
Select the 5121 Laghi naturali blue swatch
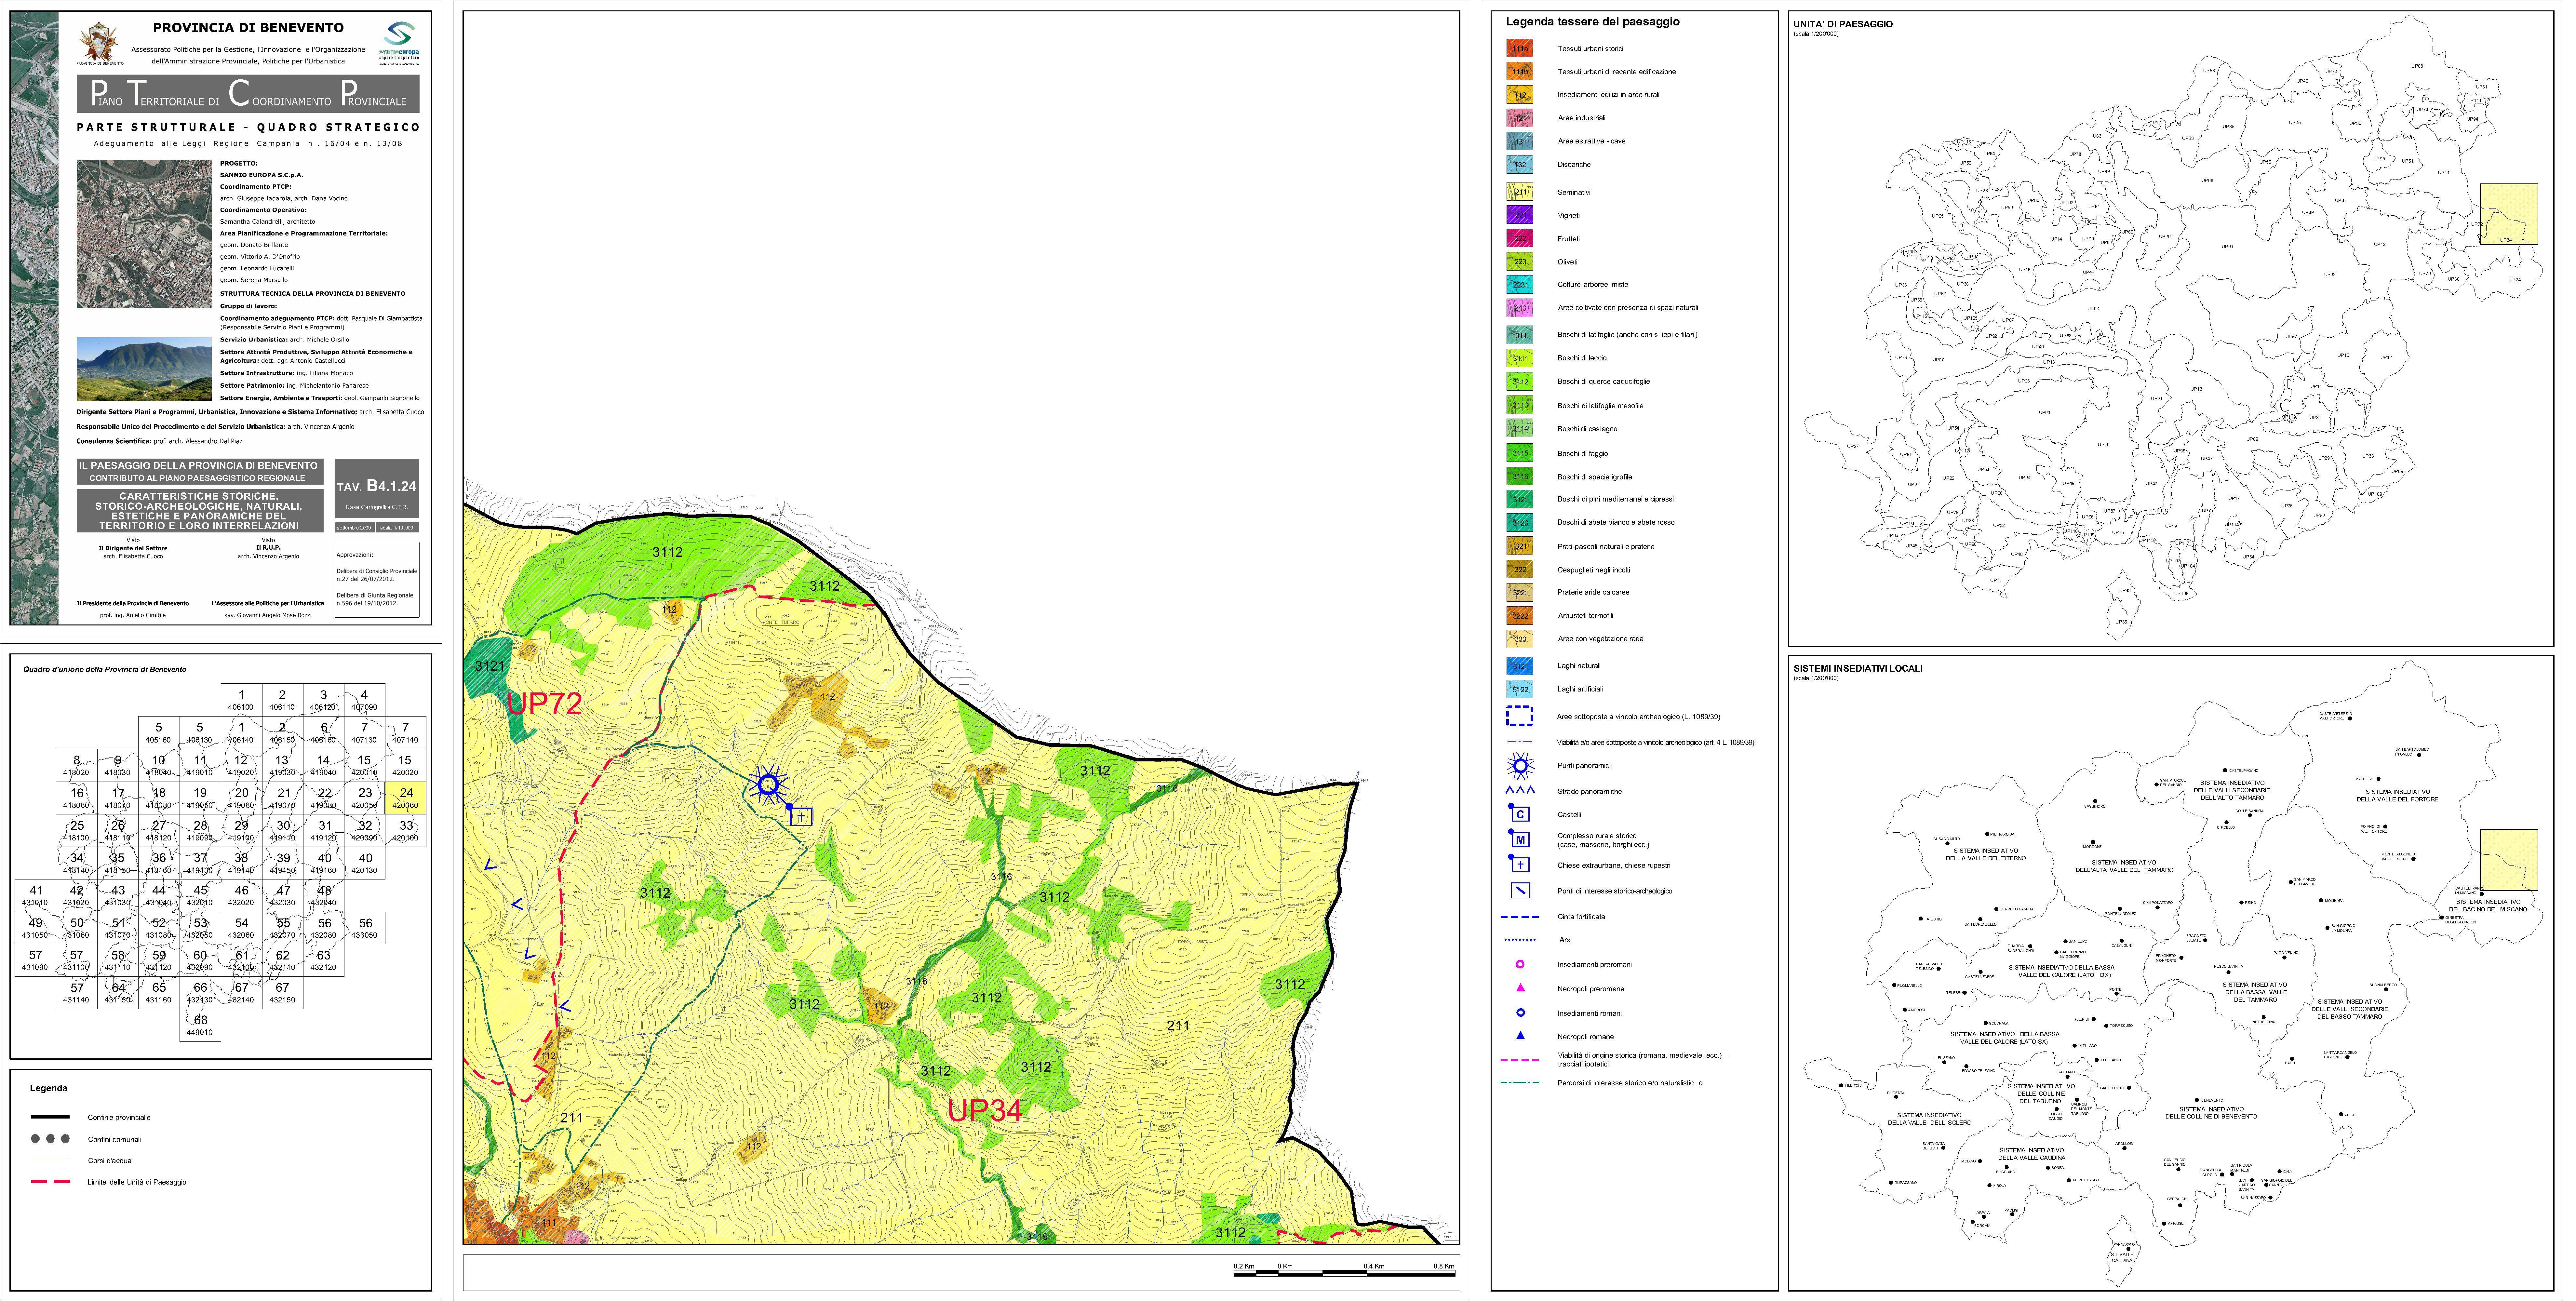pos(1520,666)
